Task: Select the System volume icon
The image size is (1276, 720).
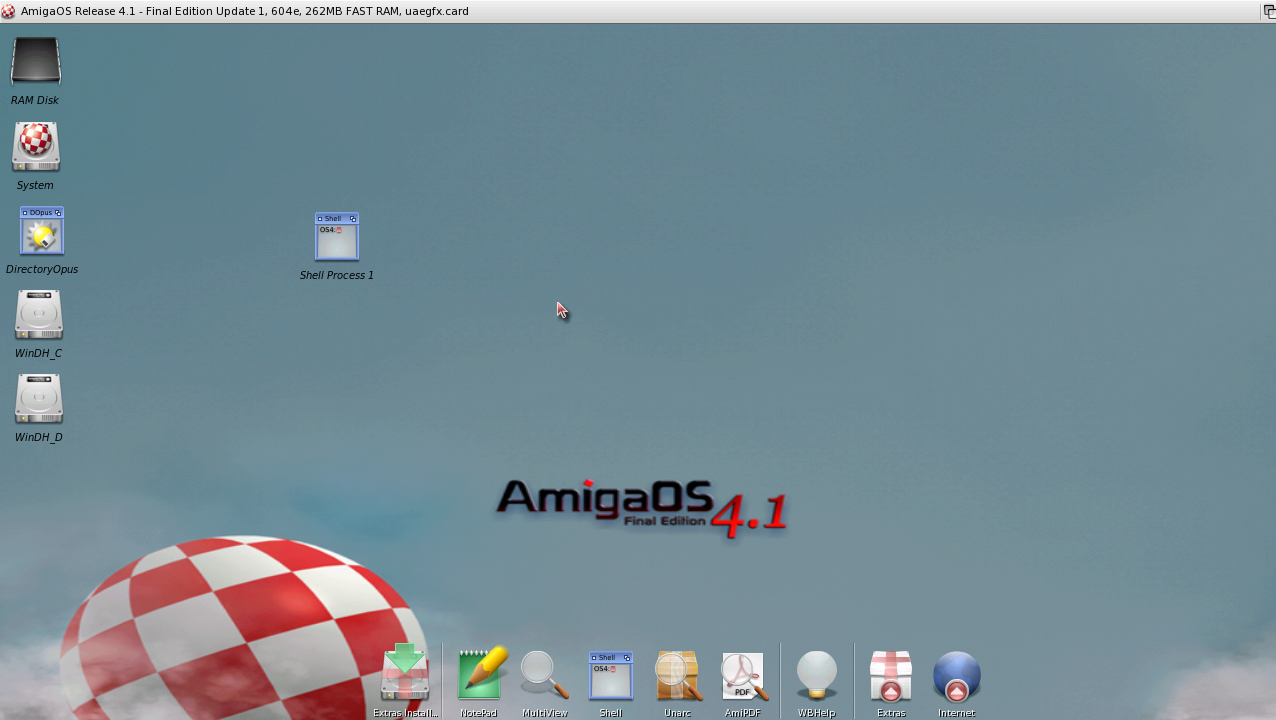Action: 36,147
